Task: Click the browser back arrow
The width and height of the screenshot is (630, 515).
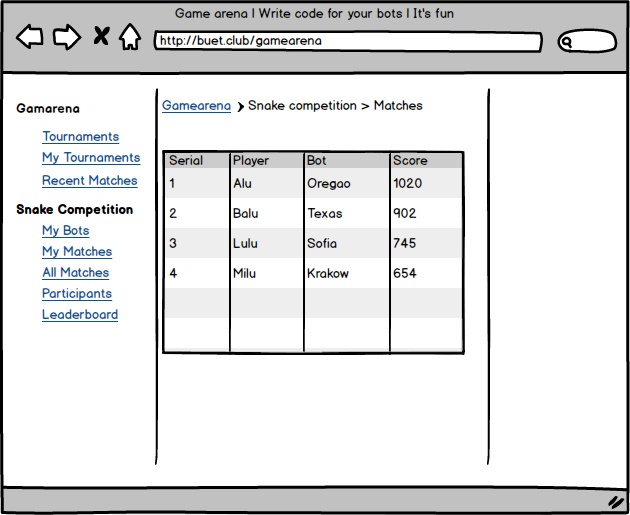Action: click(30, 37)
